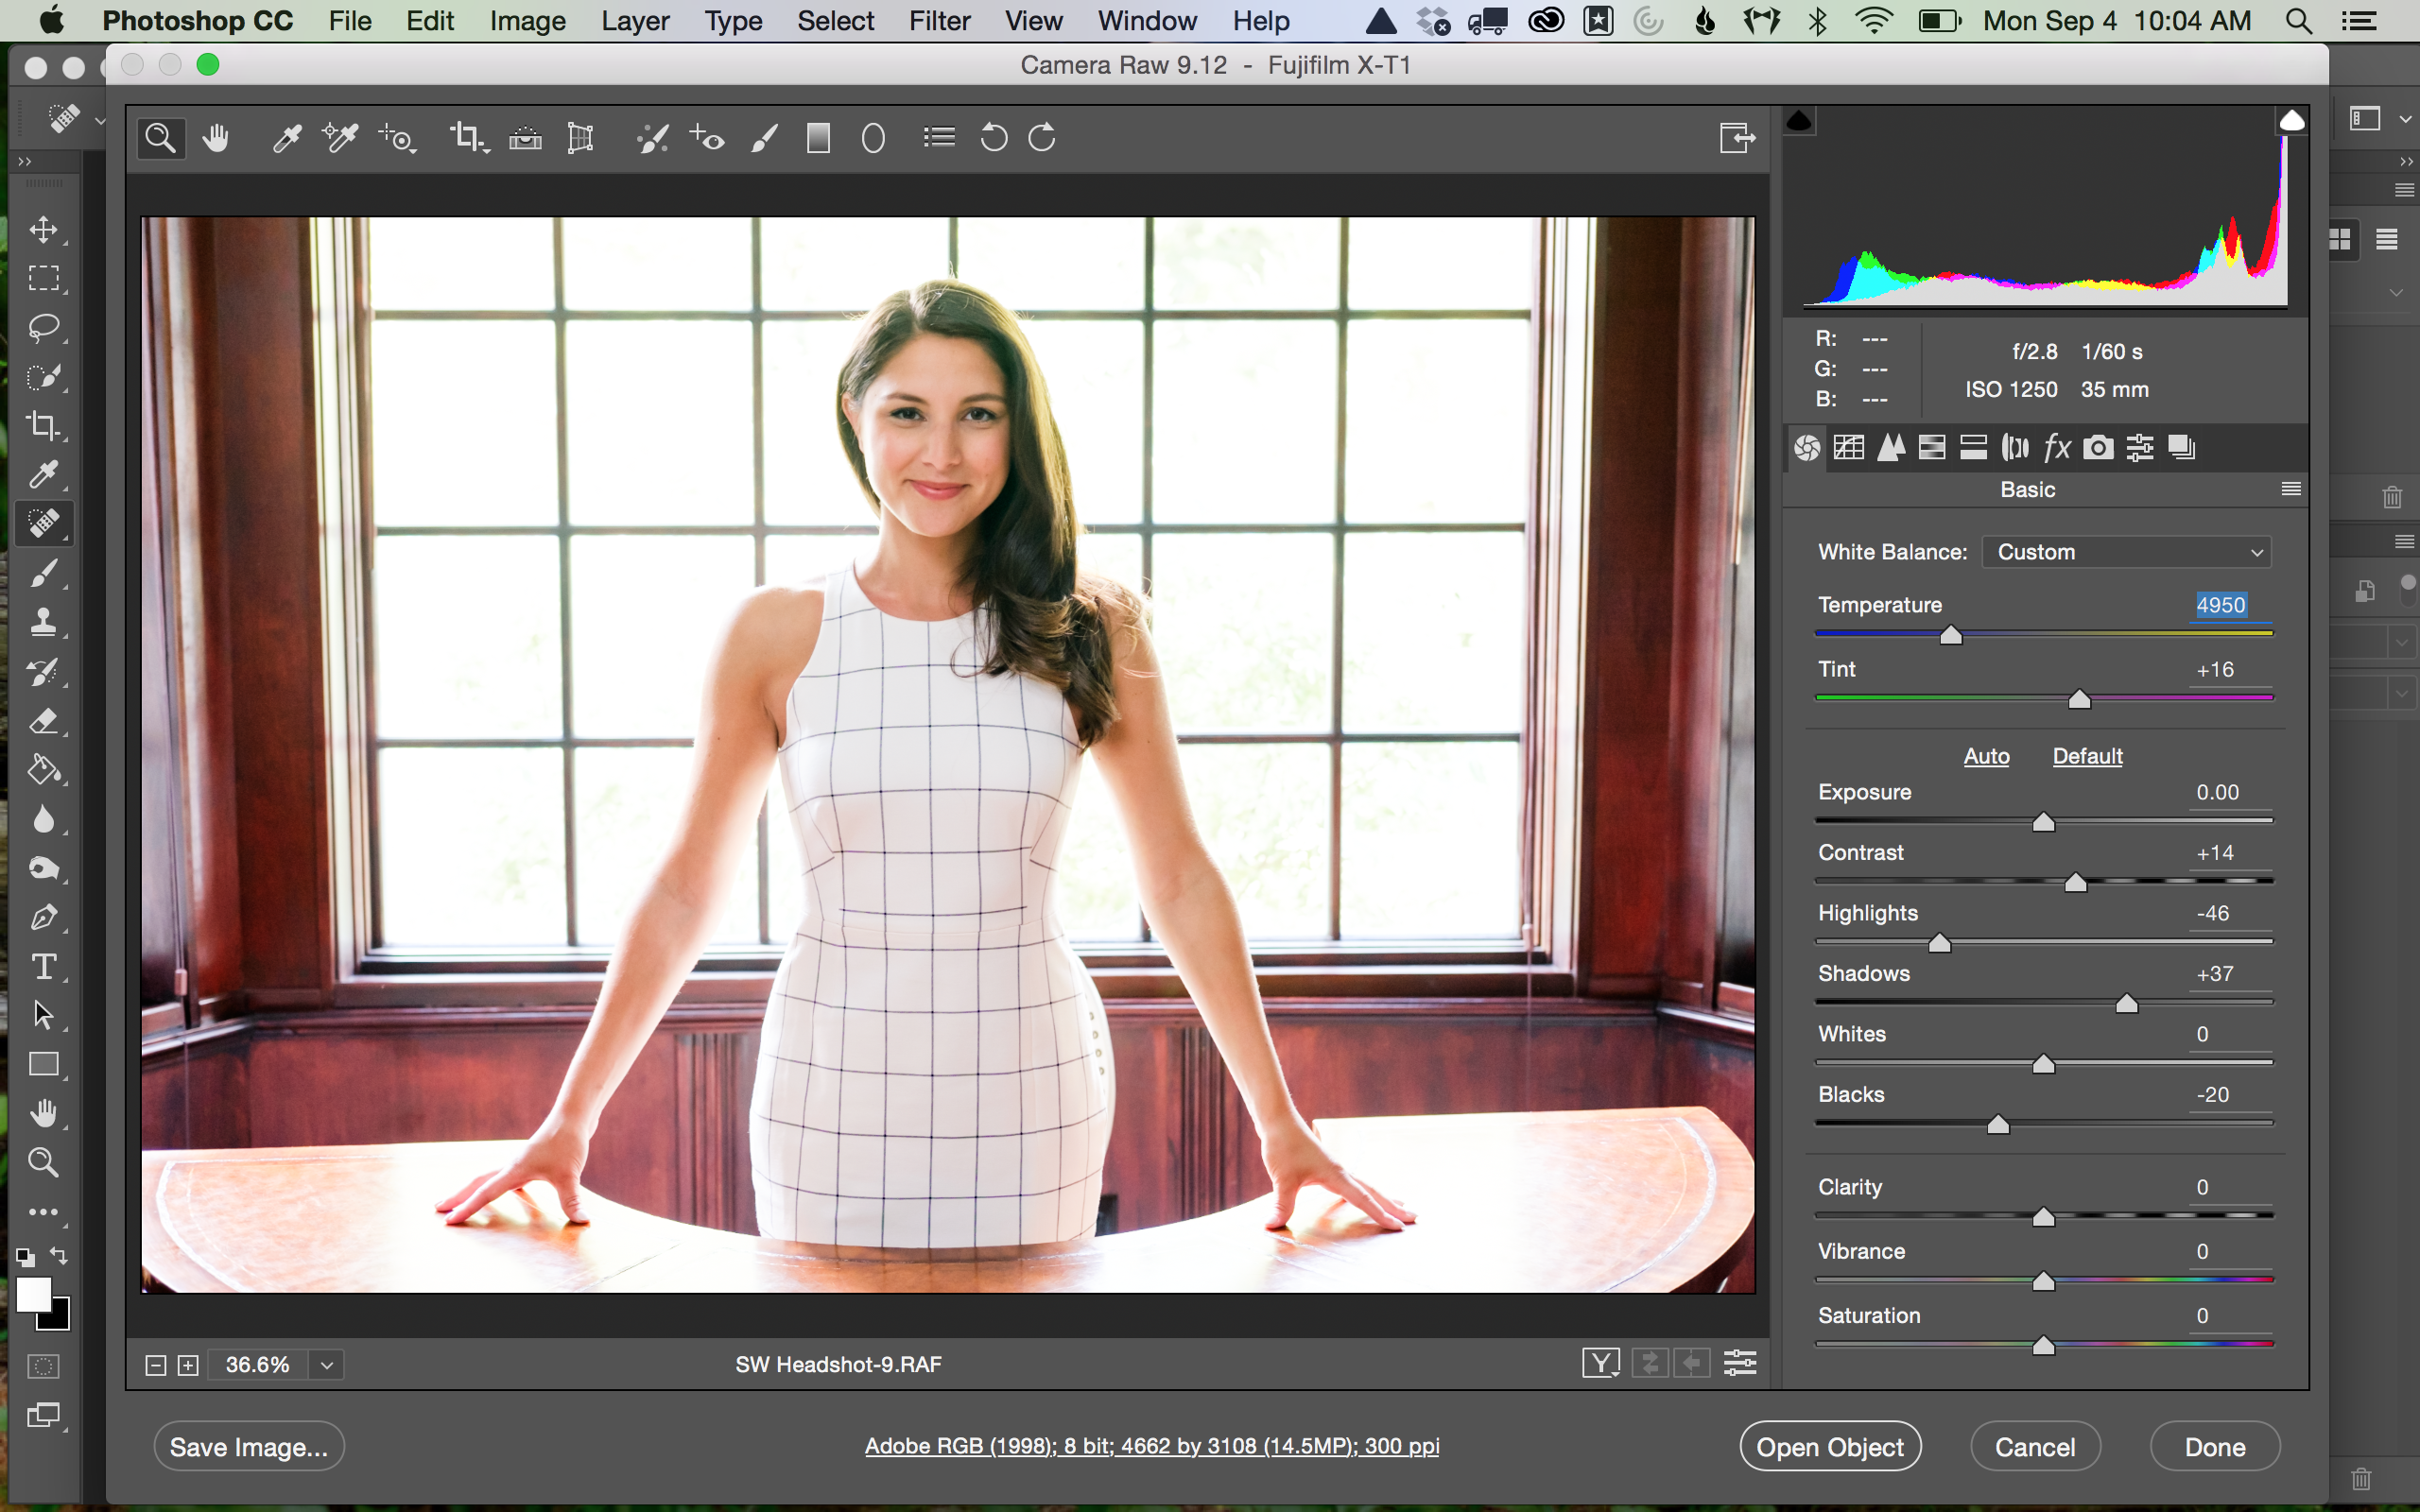Click the Default tone link
This screenshot has height=1512, width=2420.
pos(2087,756)
